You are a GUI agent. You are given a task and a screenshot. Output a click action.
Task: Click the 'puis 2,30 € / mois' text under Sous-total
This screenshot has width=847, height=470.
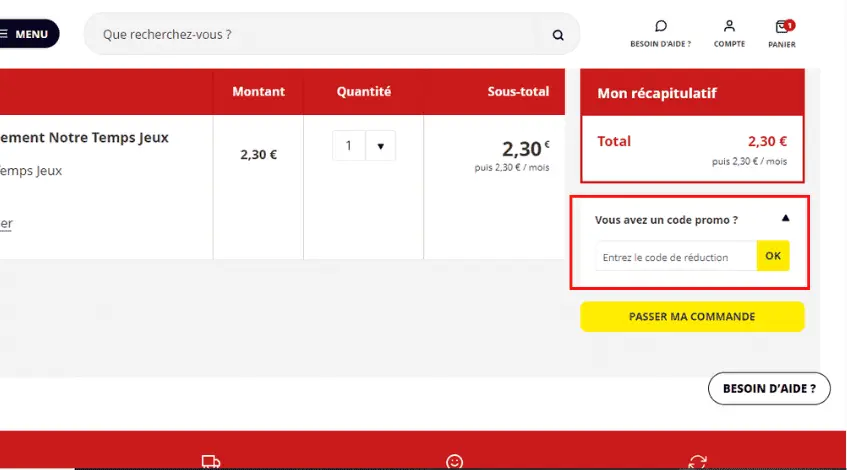512,167
